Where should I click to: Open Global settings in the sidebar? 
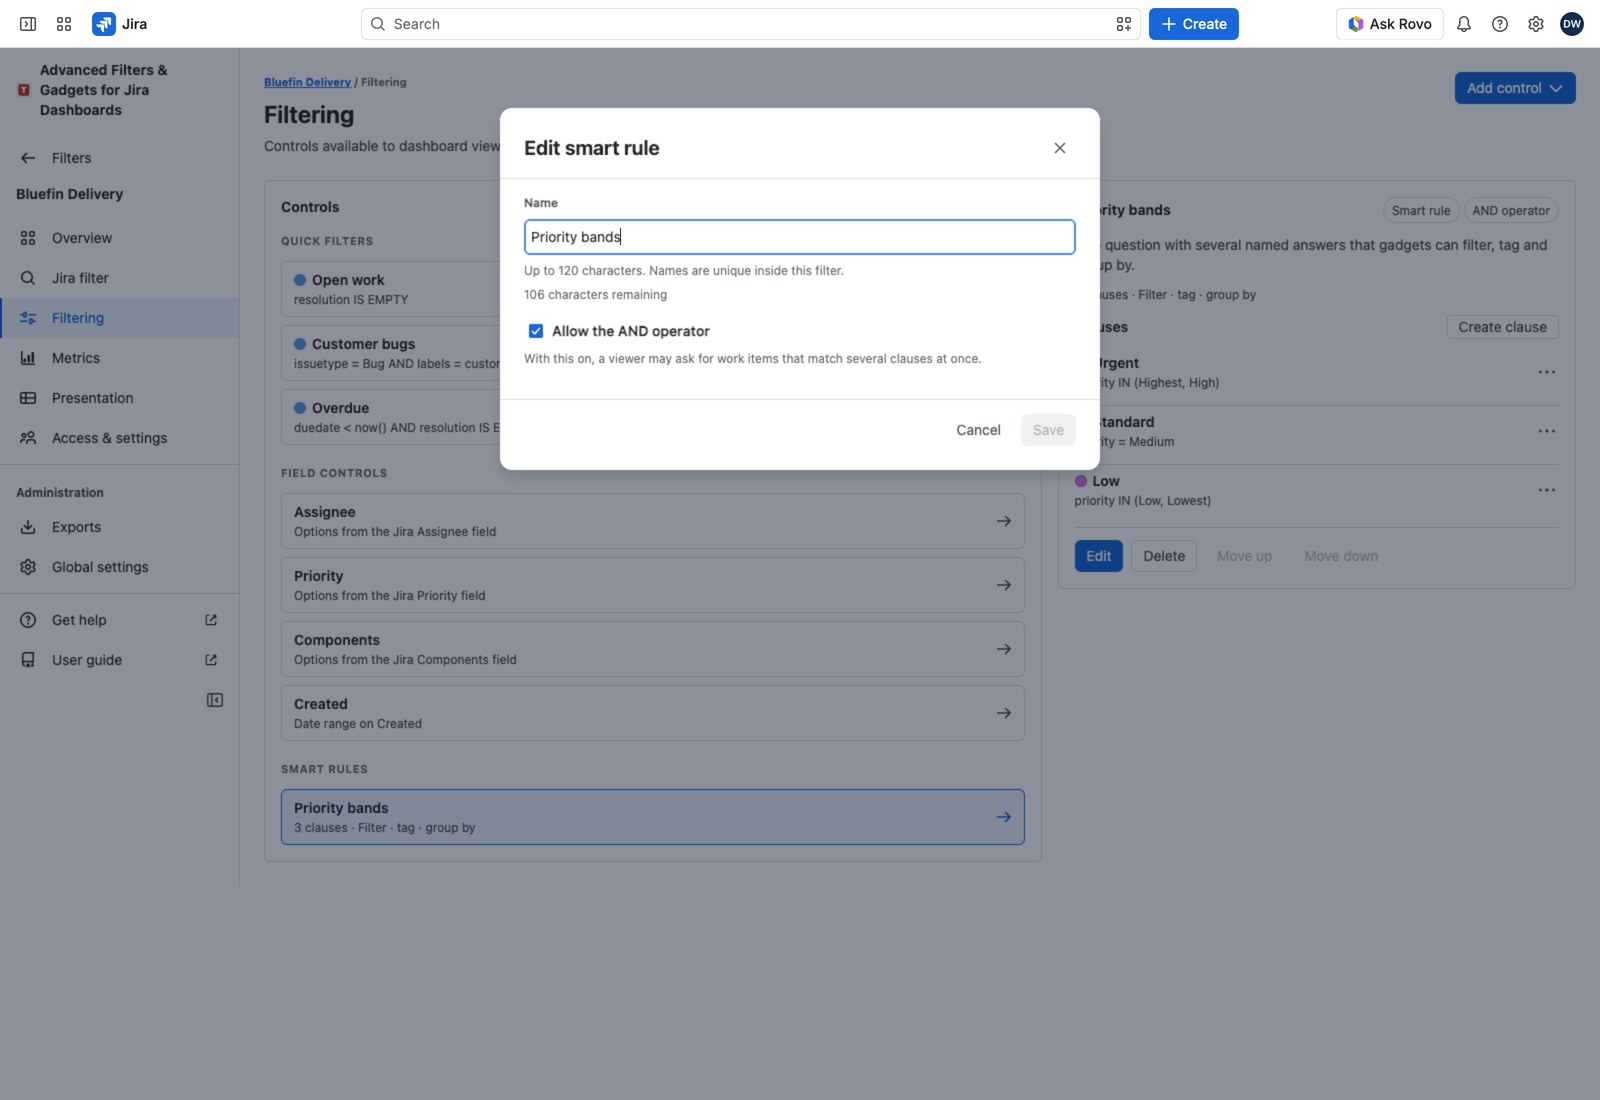tap(120, 567)
